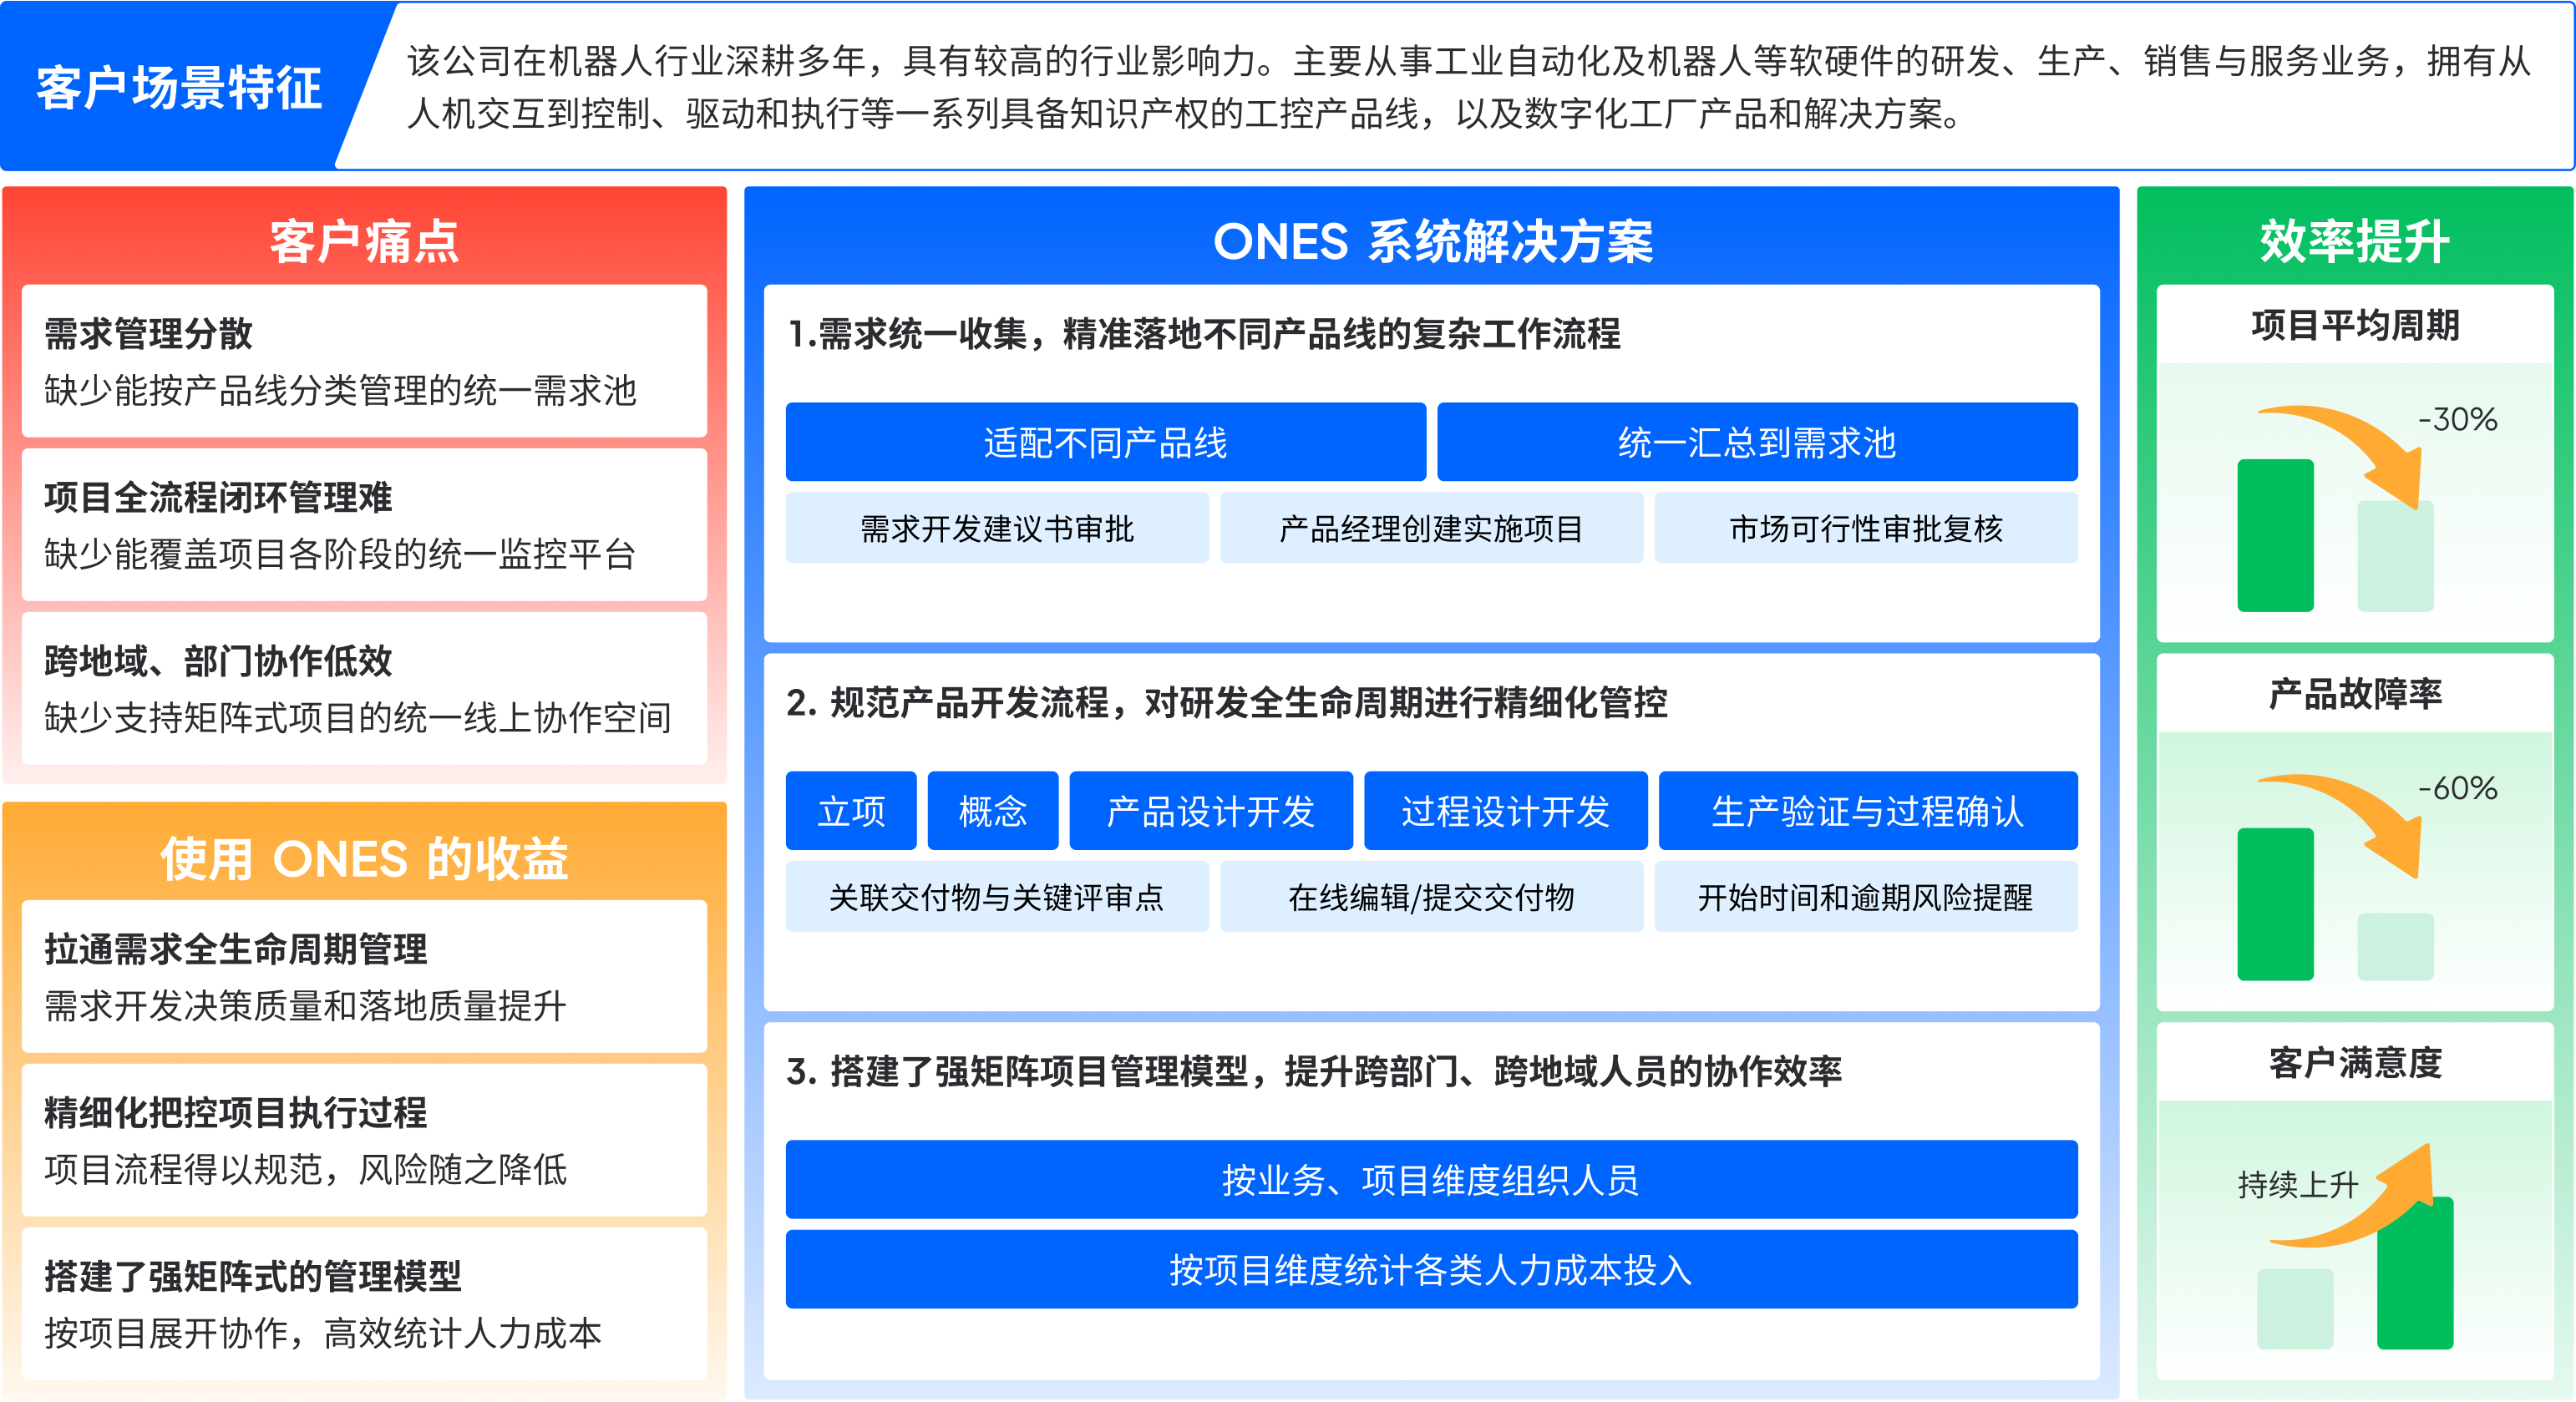Click the 项目全流程闭环管理难 card heading
The image size is (2576, 1402).
coord(218,497)
